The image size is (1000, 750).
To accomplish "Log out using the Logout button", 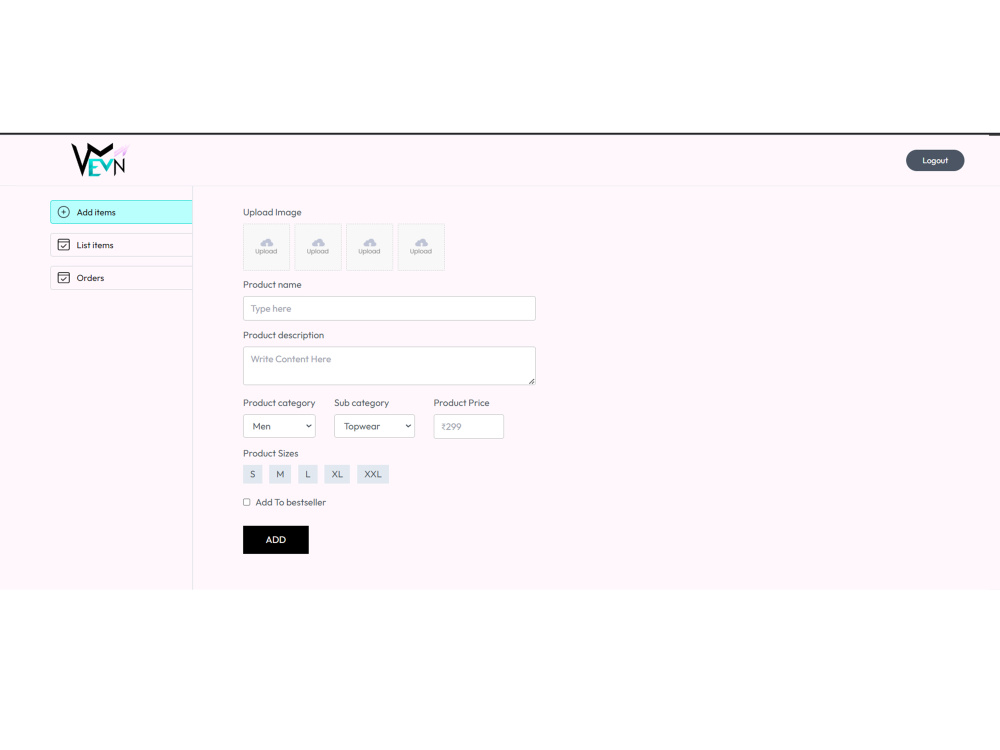I will [x=935, y=161].
